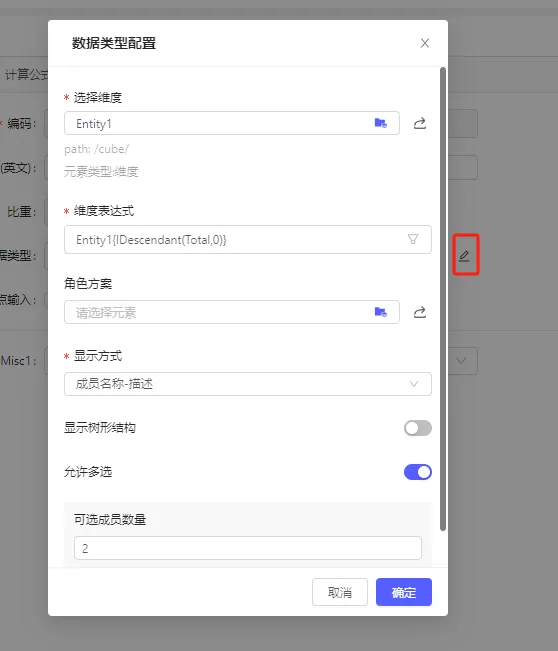
Task: Click the Entity1 text in 选择维度 field
Action: pos(94,124)
